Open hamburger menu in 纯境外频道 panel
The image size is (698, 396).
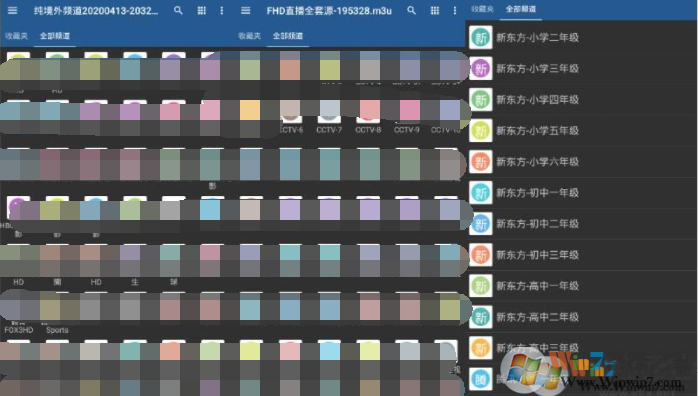12,10
